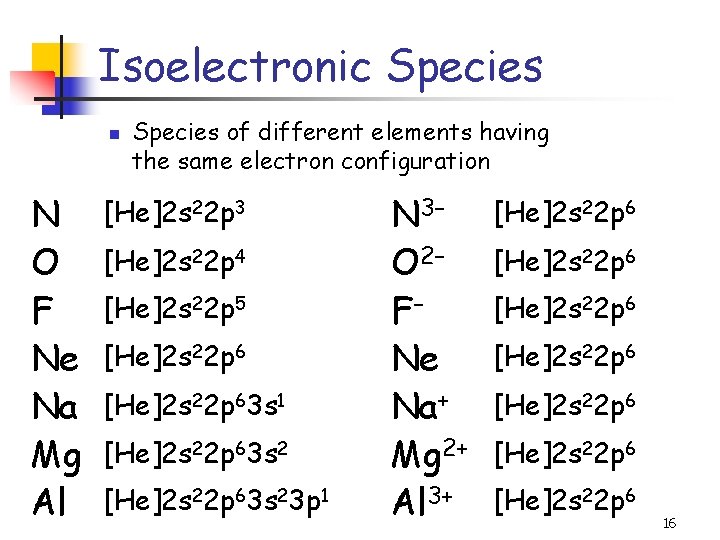The image size is (720, 540).
Task: Click the Al configuration ending in 3p1
Action: (x=217, y=502)
